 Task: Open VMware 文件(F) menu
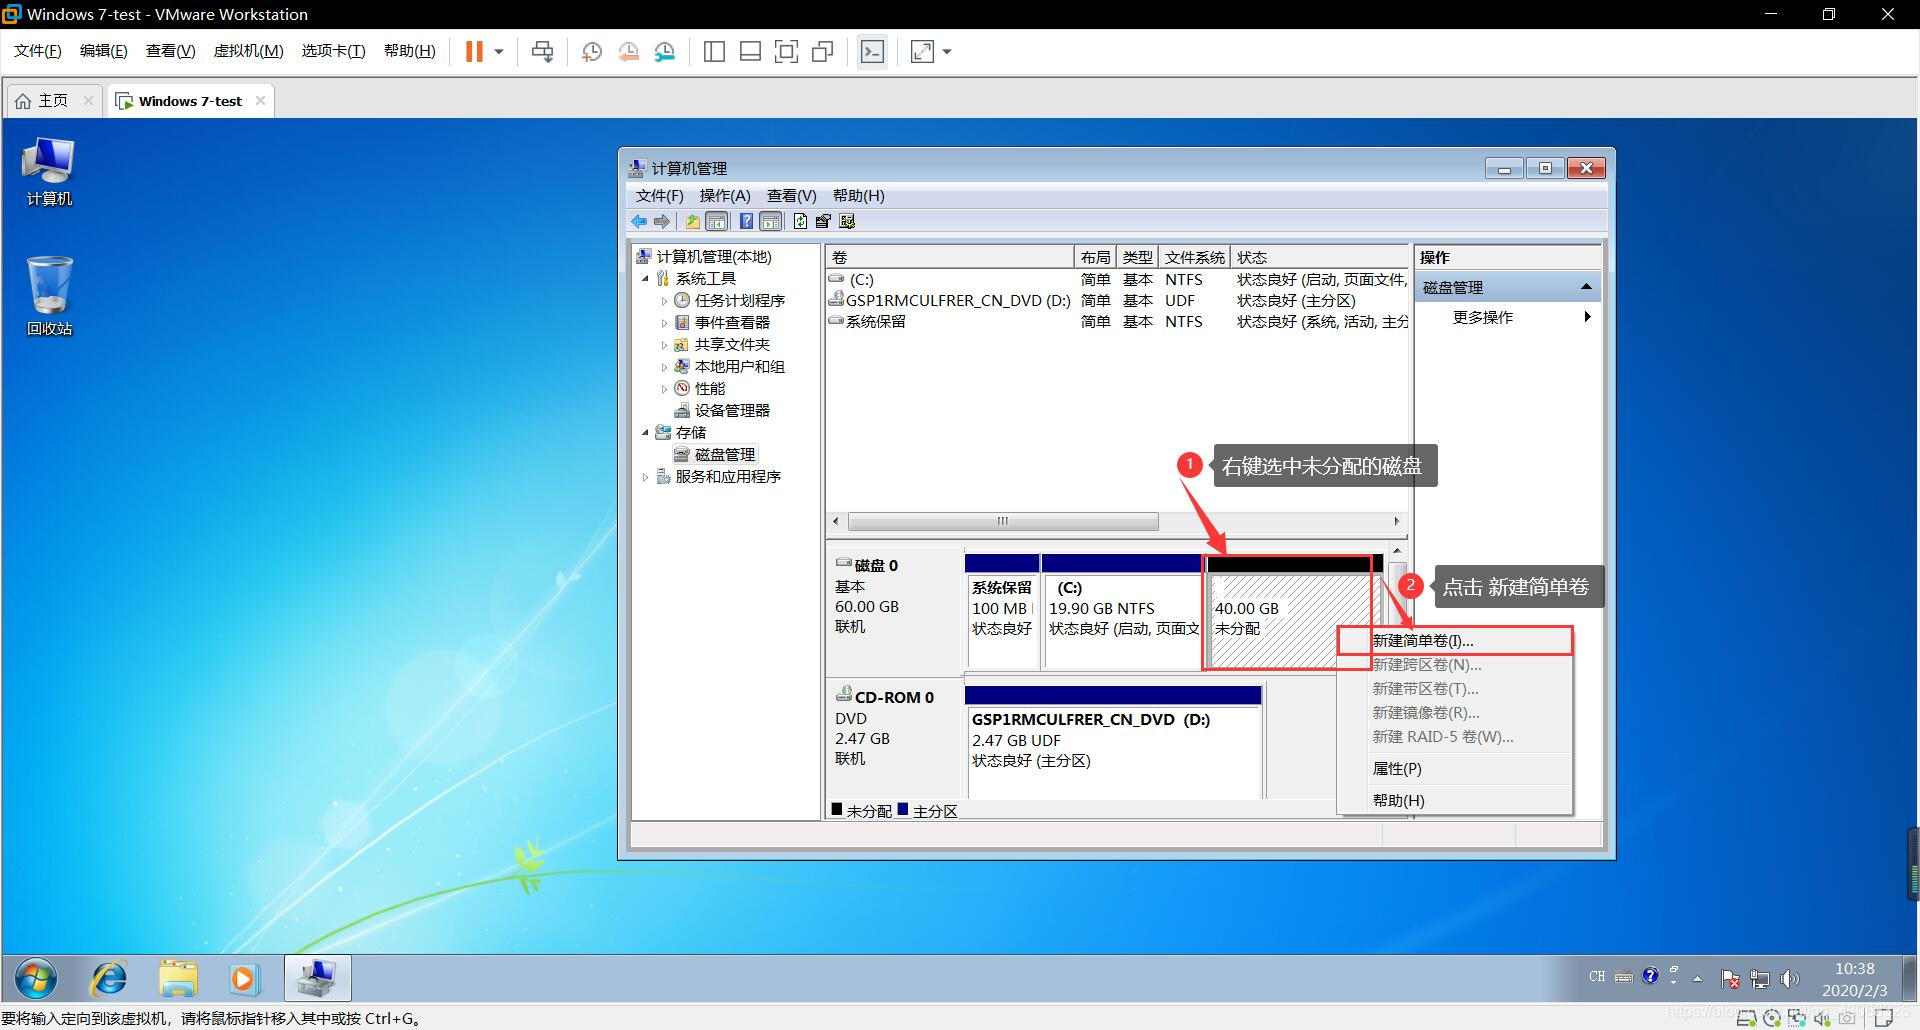tap(38, 51)
